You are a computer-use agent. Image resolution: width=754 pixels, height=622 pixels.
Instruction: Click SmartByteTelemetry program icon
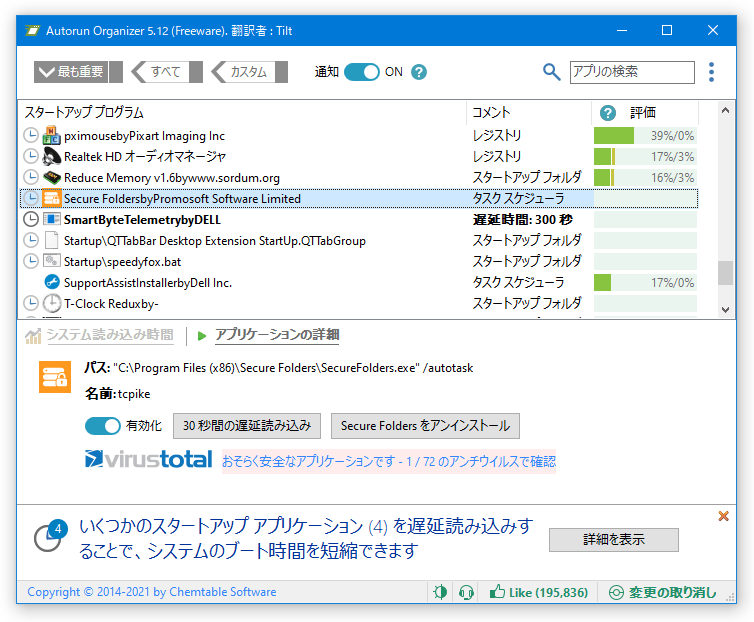(x=51, y=219)
